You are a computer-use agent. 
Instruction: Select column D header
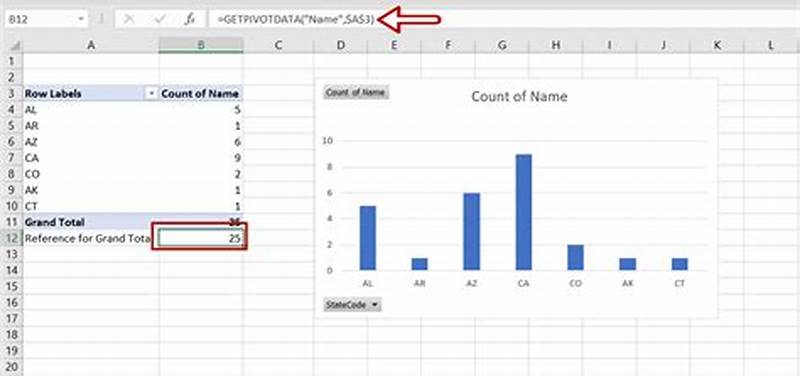coord(340,45)
